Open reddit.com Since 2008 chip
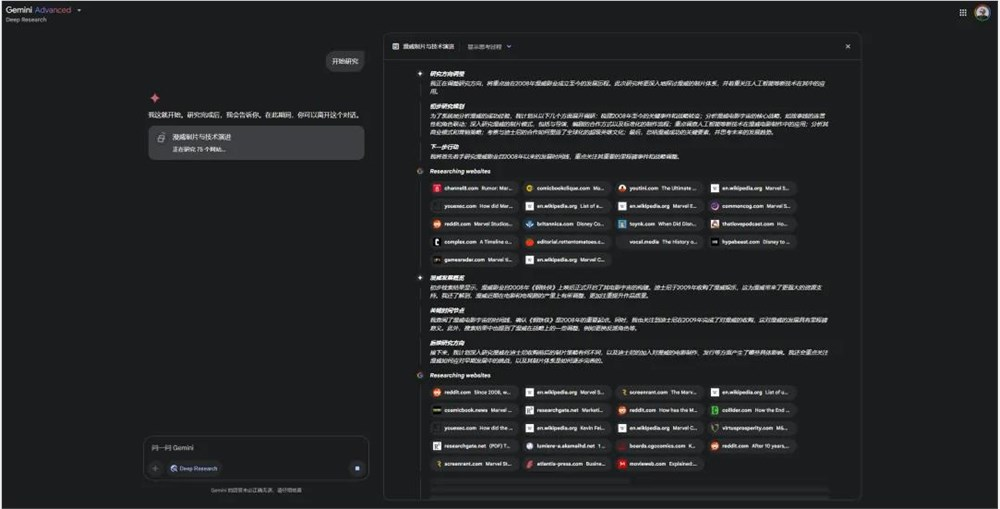This screenshot has width=1000, height=509. click(x=473, y=392)
